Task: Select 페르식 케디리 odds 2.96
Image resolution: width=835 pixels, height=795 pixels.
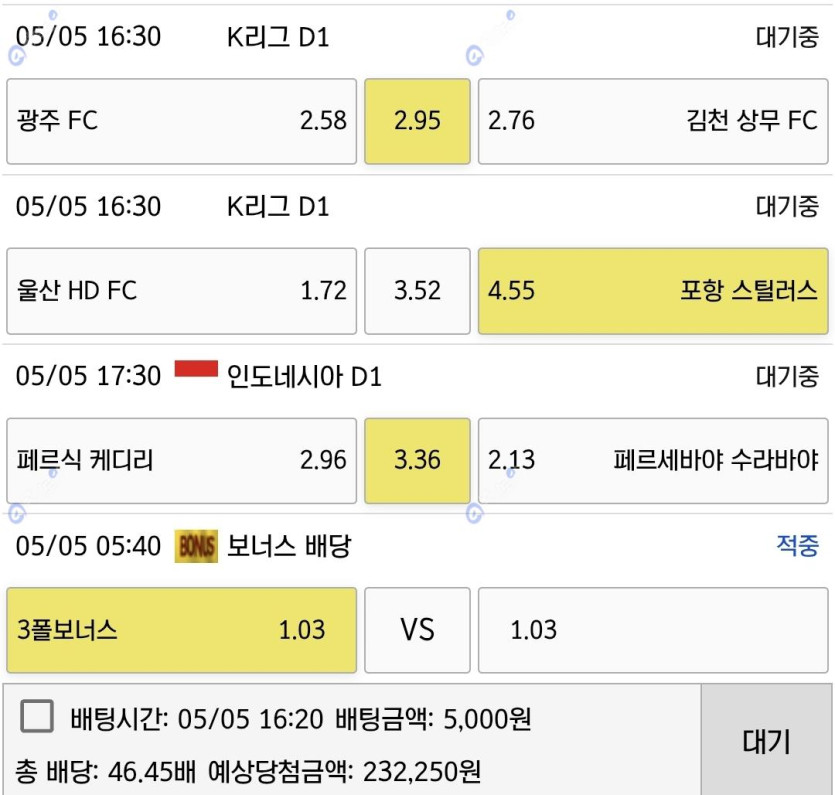Action: (x=182, y=461)
